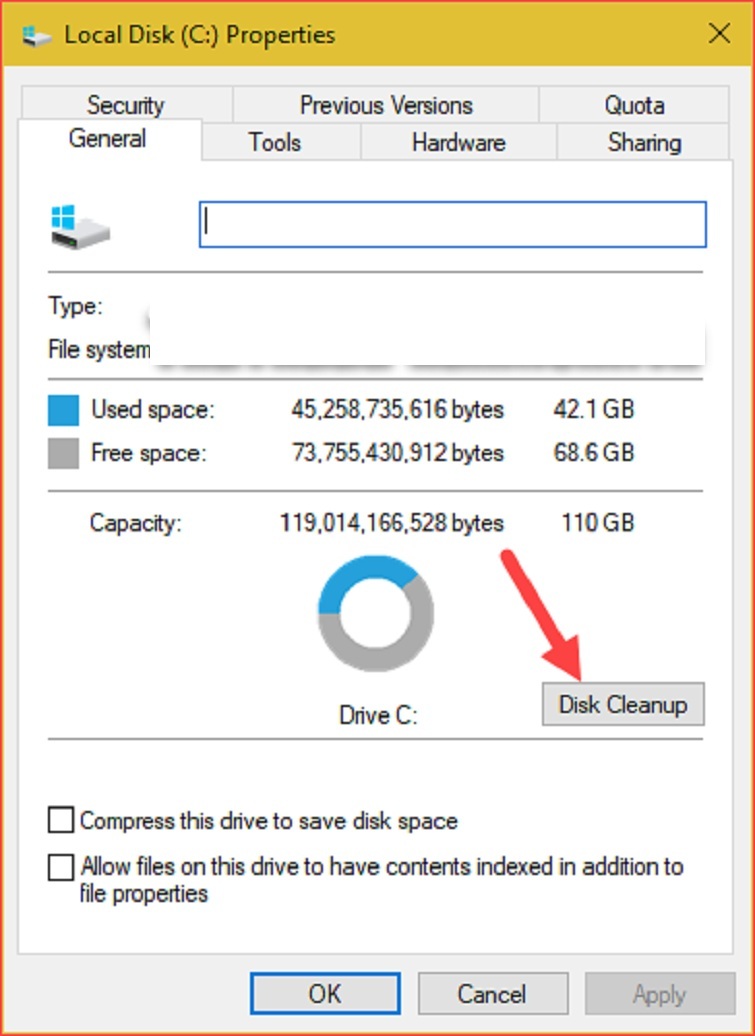Select the Quota tab
755x1036 pixels.
634,105
